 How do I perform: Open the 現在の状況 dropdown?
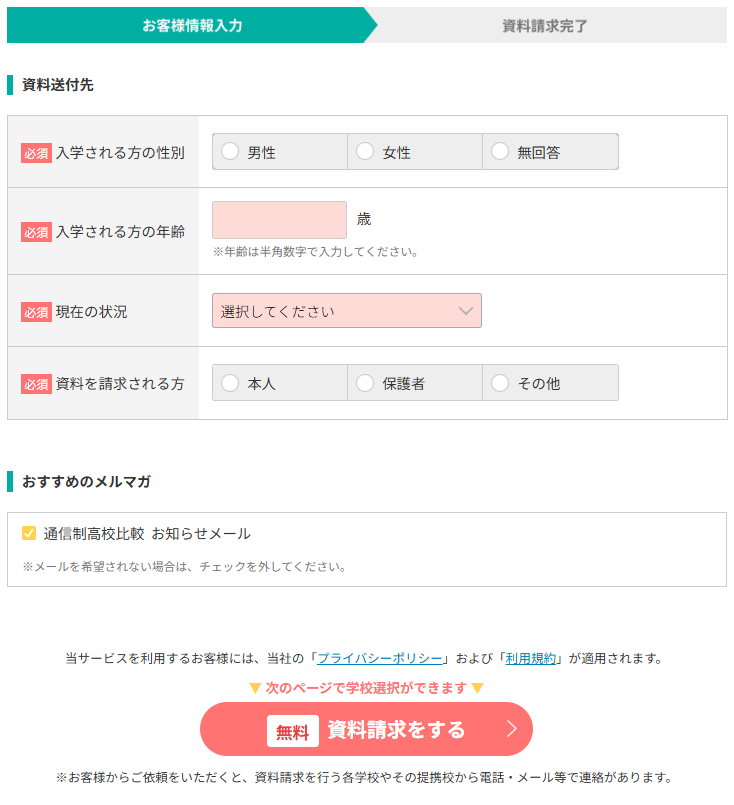(346, 311)
